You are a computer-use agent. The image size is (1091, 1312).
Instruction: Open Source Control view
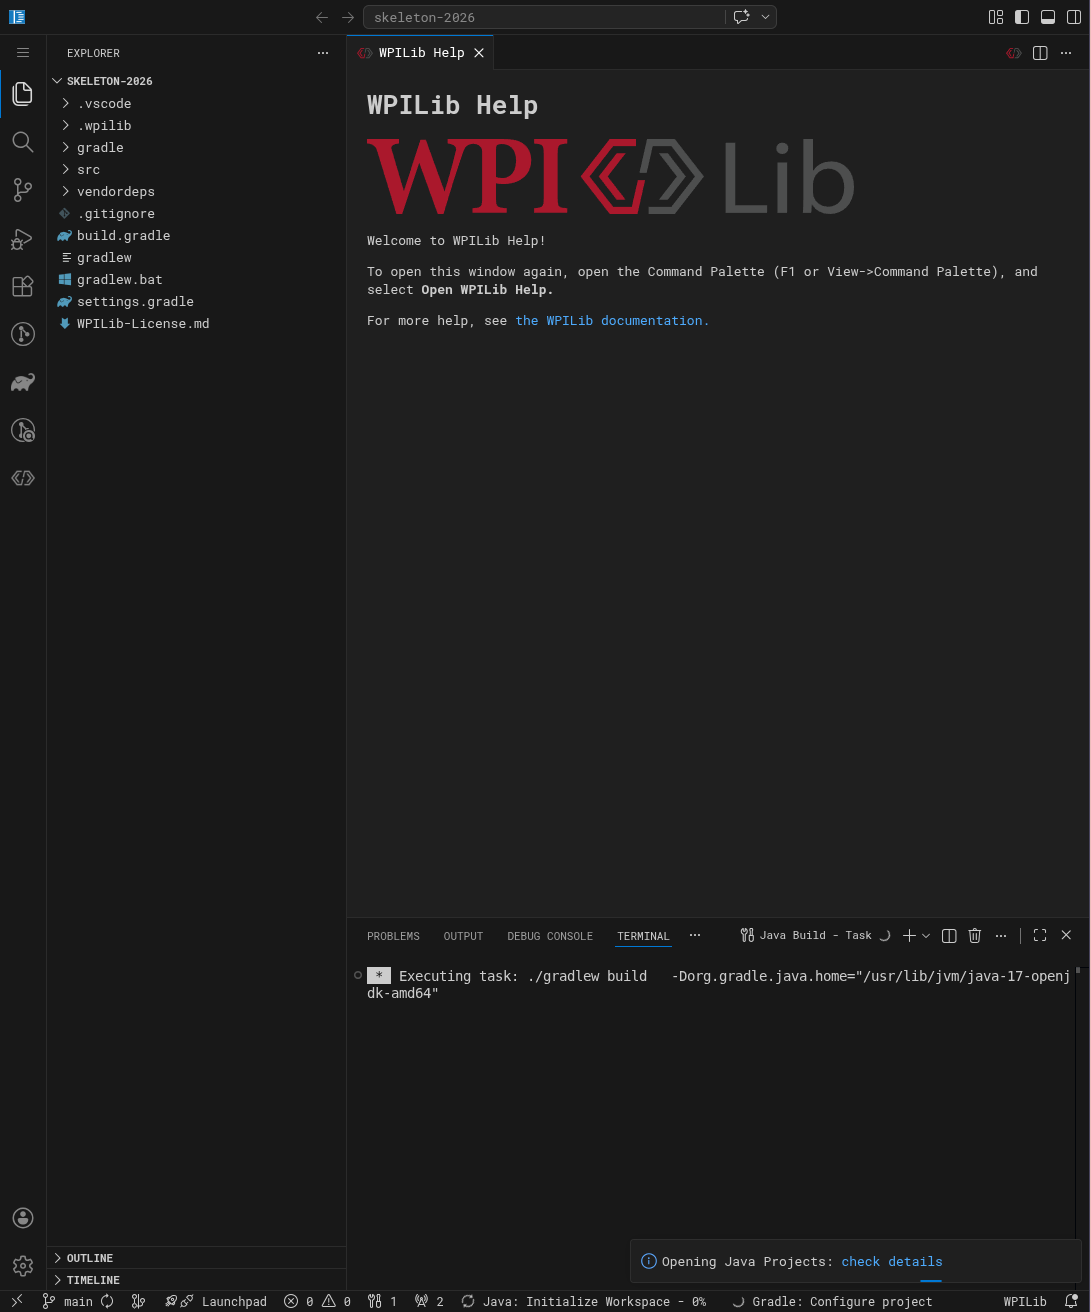23,190
